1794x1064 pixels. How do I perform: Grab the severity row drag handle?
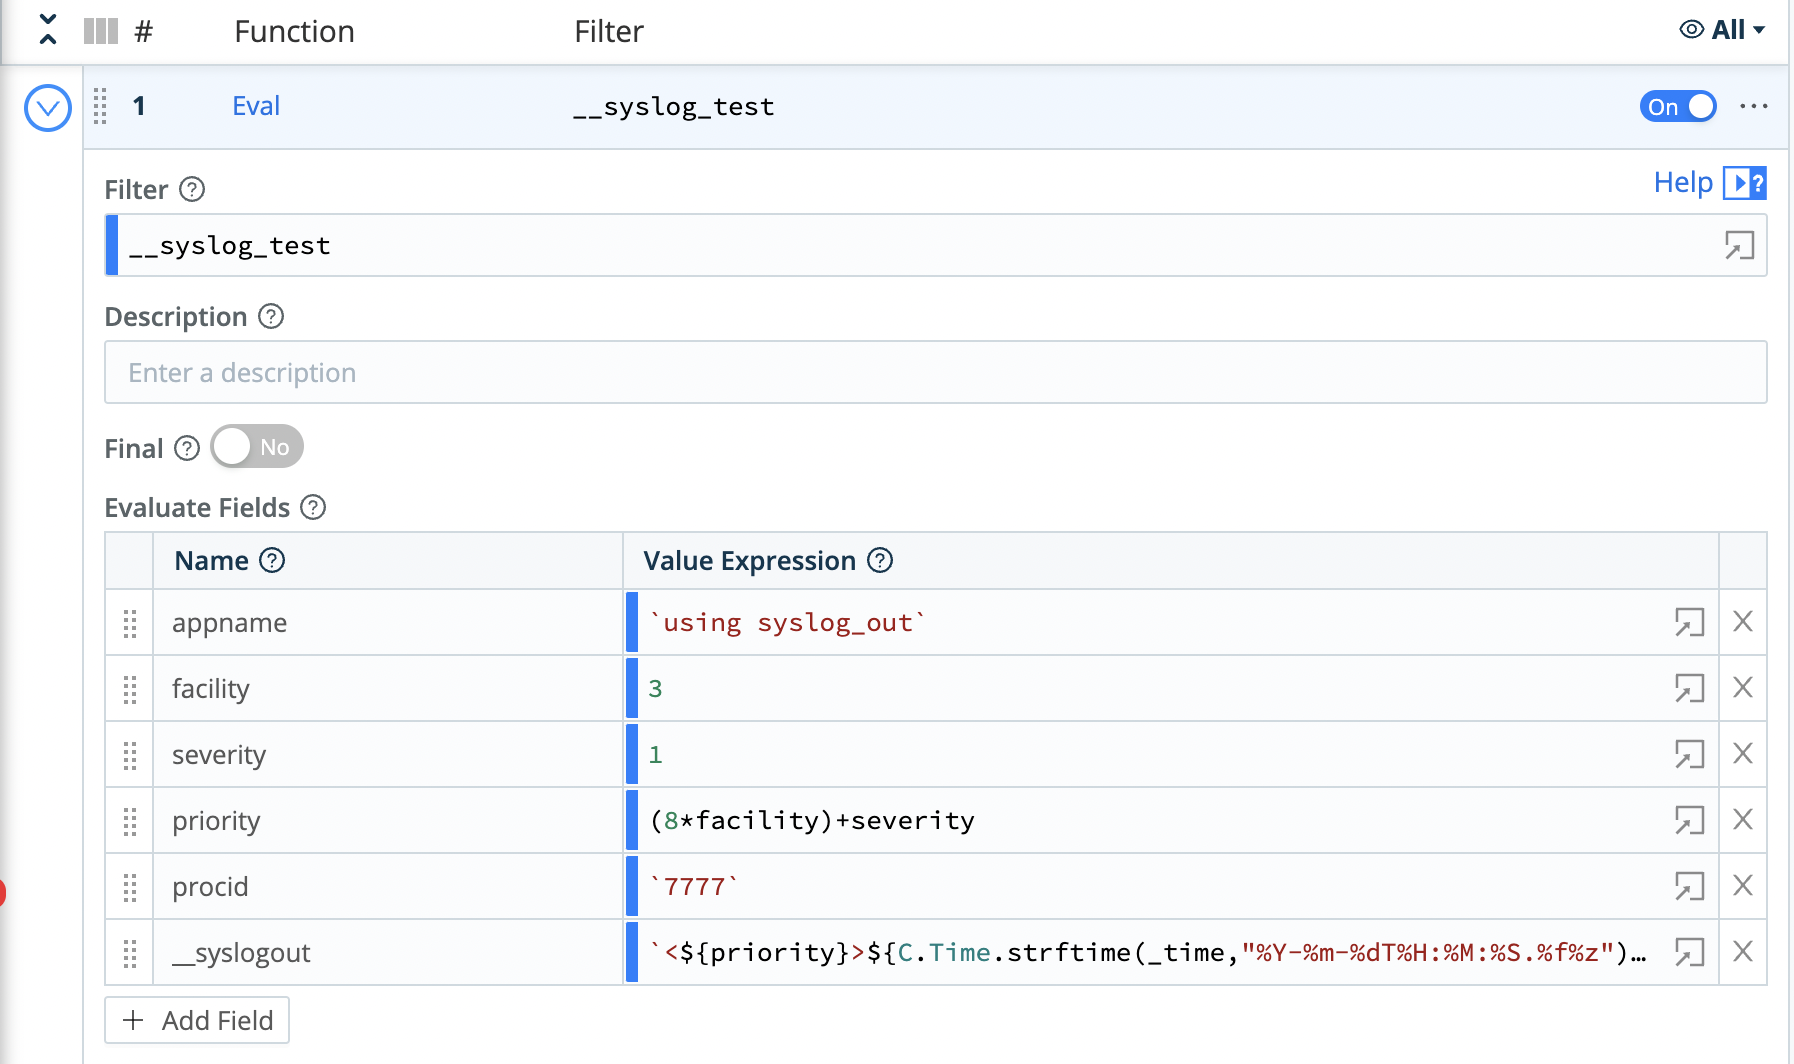point(130,755)
